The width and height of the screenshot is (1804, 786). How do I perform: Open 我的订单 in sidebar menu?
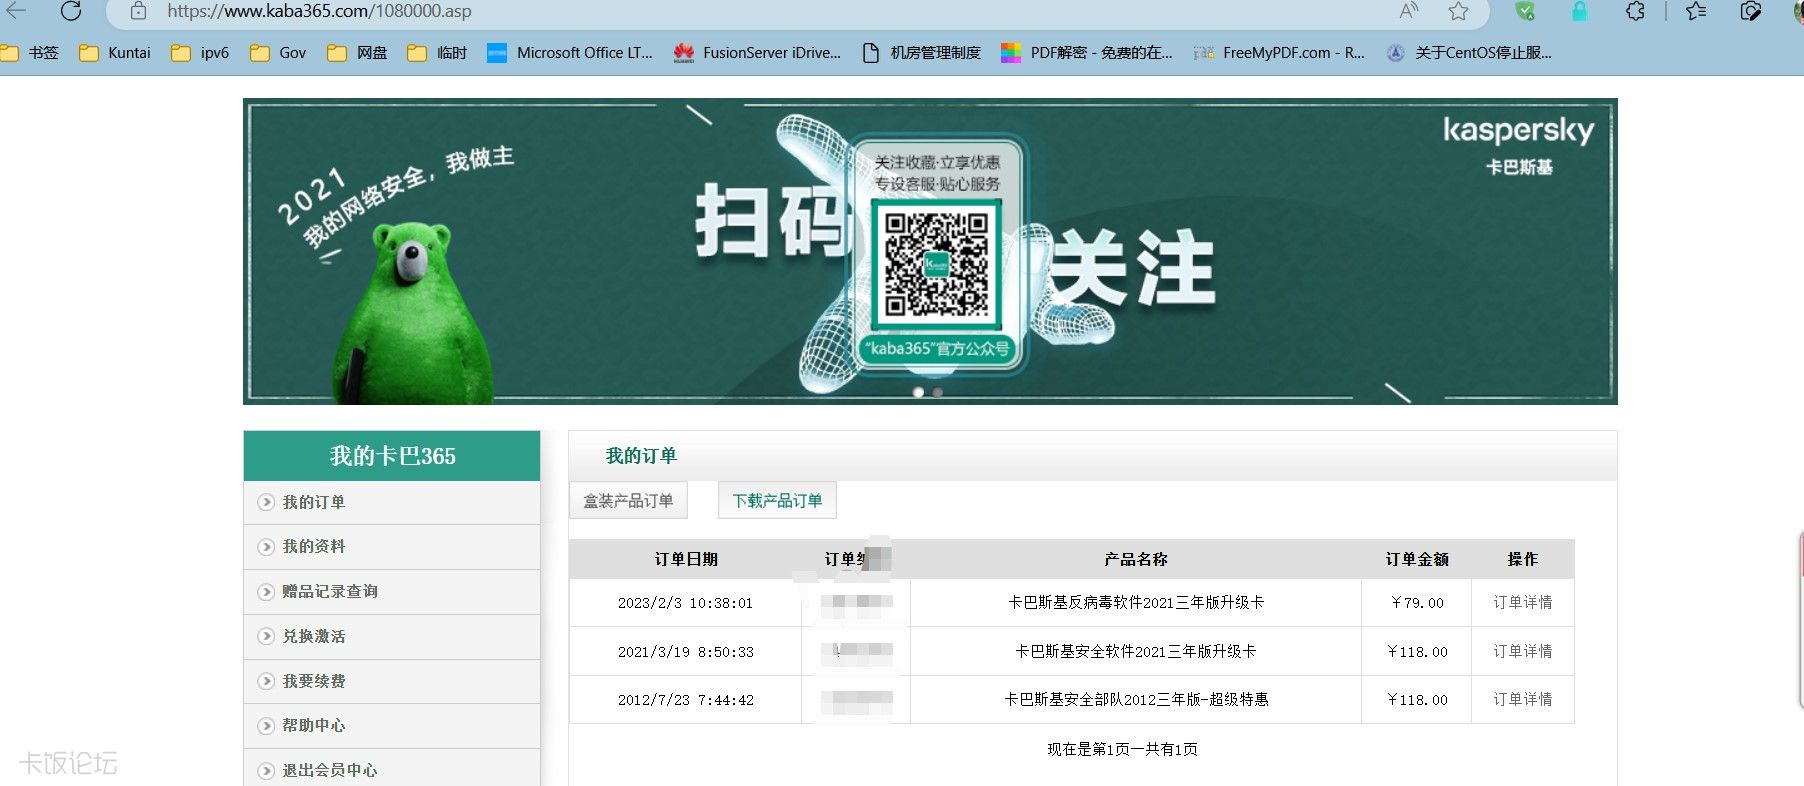tap(313, 502)
